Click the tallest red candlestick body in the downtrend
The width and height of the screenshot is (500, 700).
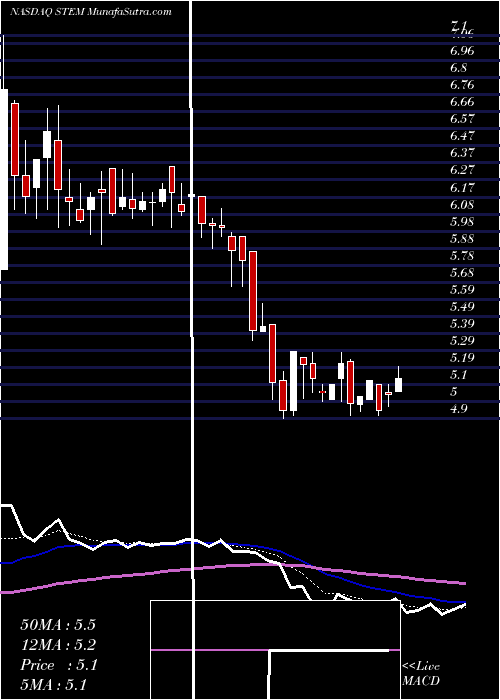[253, 291]
